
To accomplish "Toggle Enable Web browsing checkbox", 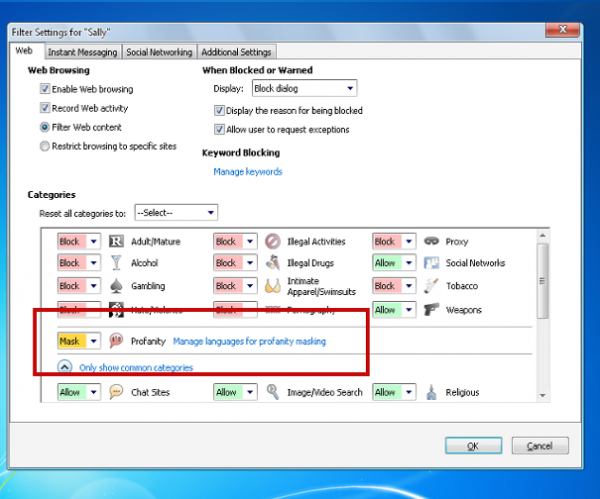I will (45, 89).
